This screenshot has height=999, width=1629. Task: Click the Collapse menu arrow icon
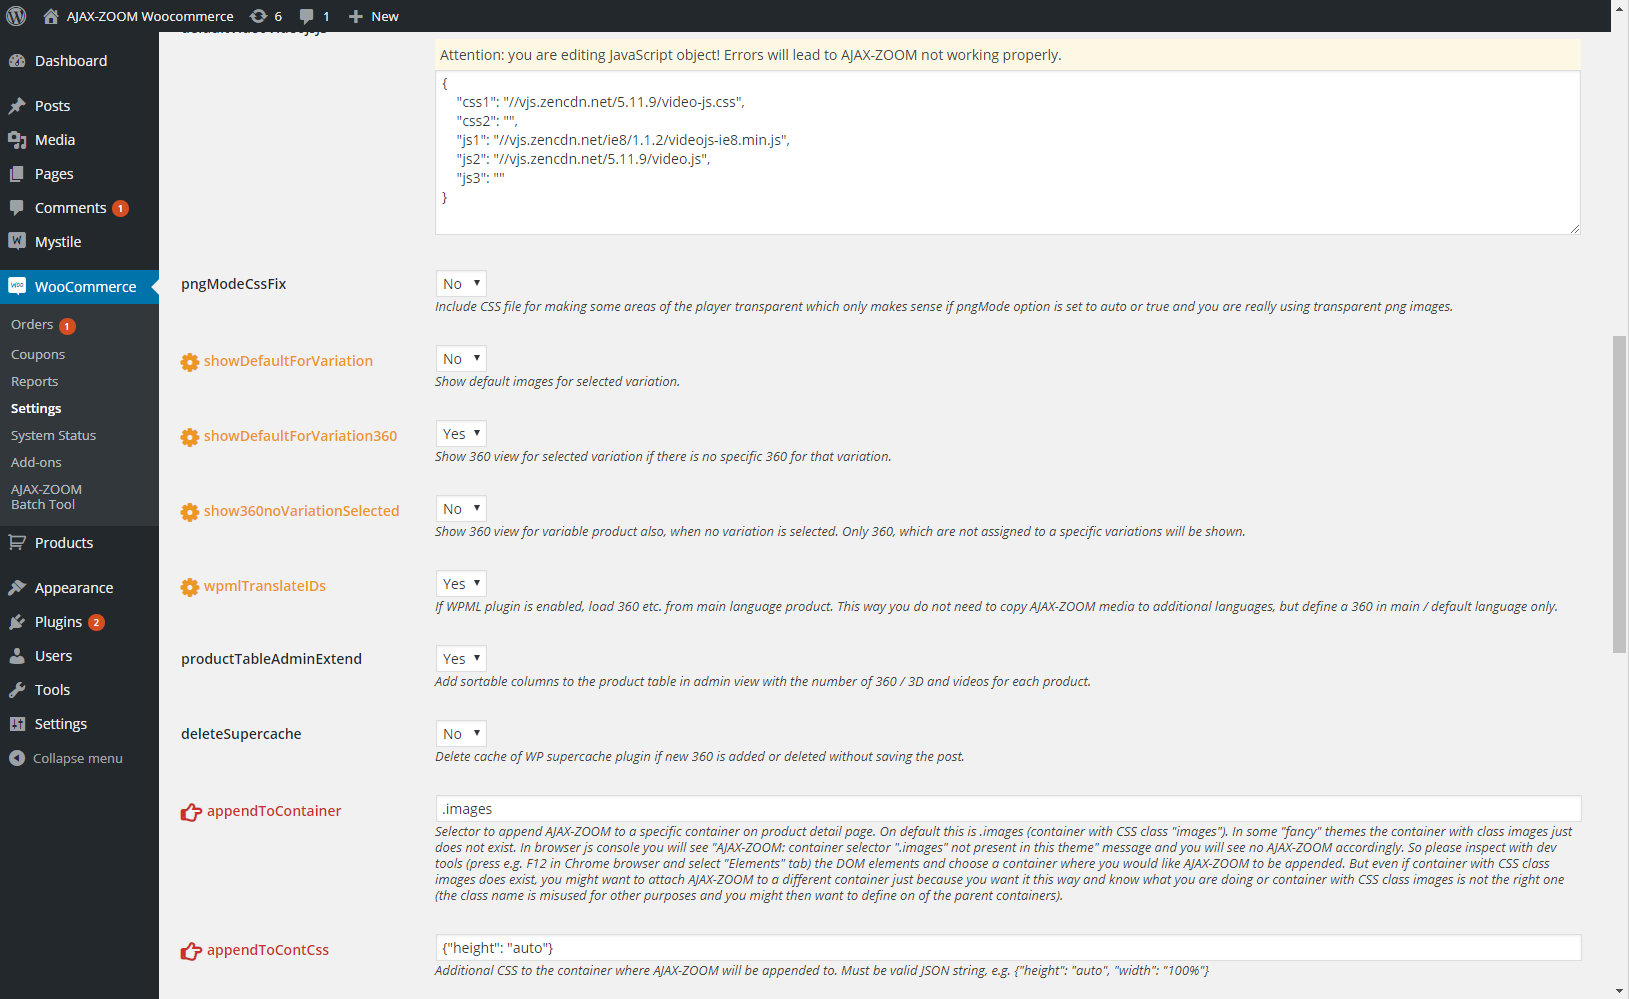coord(17,758)
